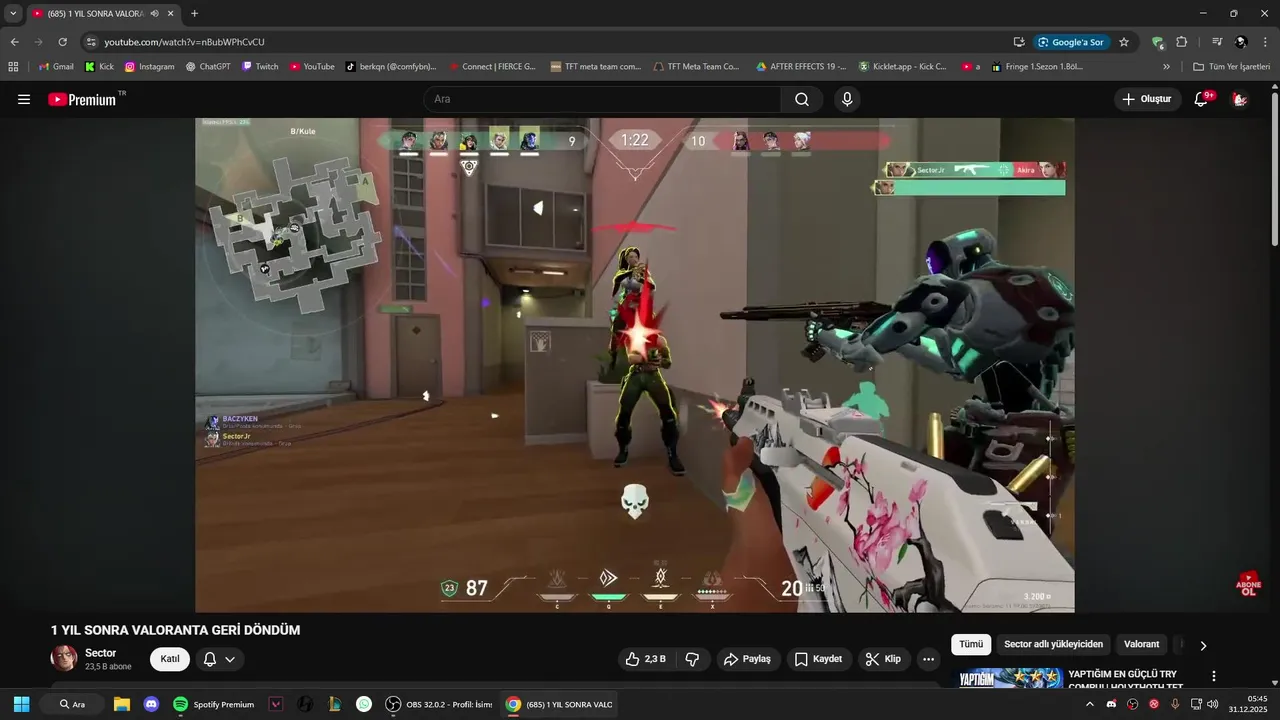Open more actions three-dot menu below video

pyautogui.click(x=928, y=659)
